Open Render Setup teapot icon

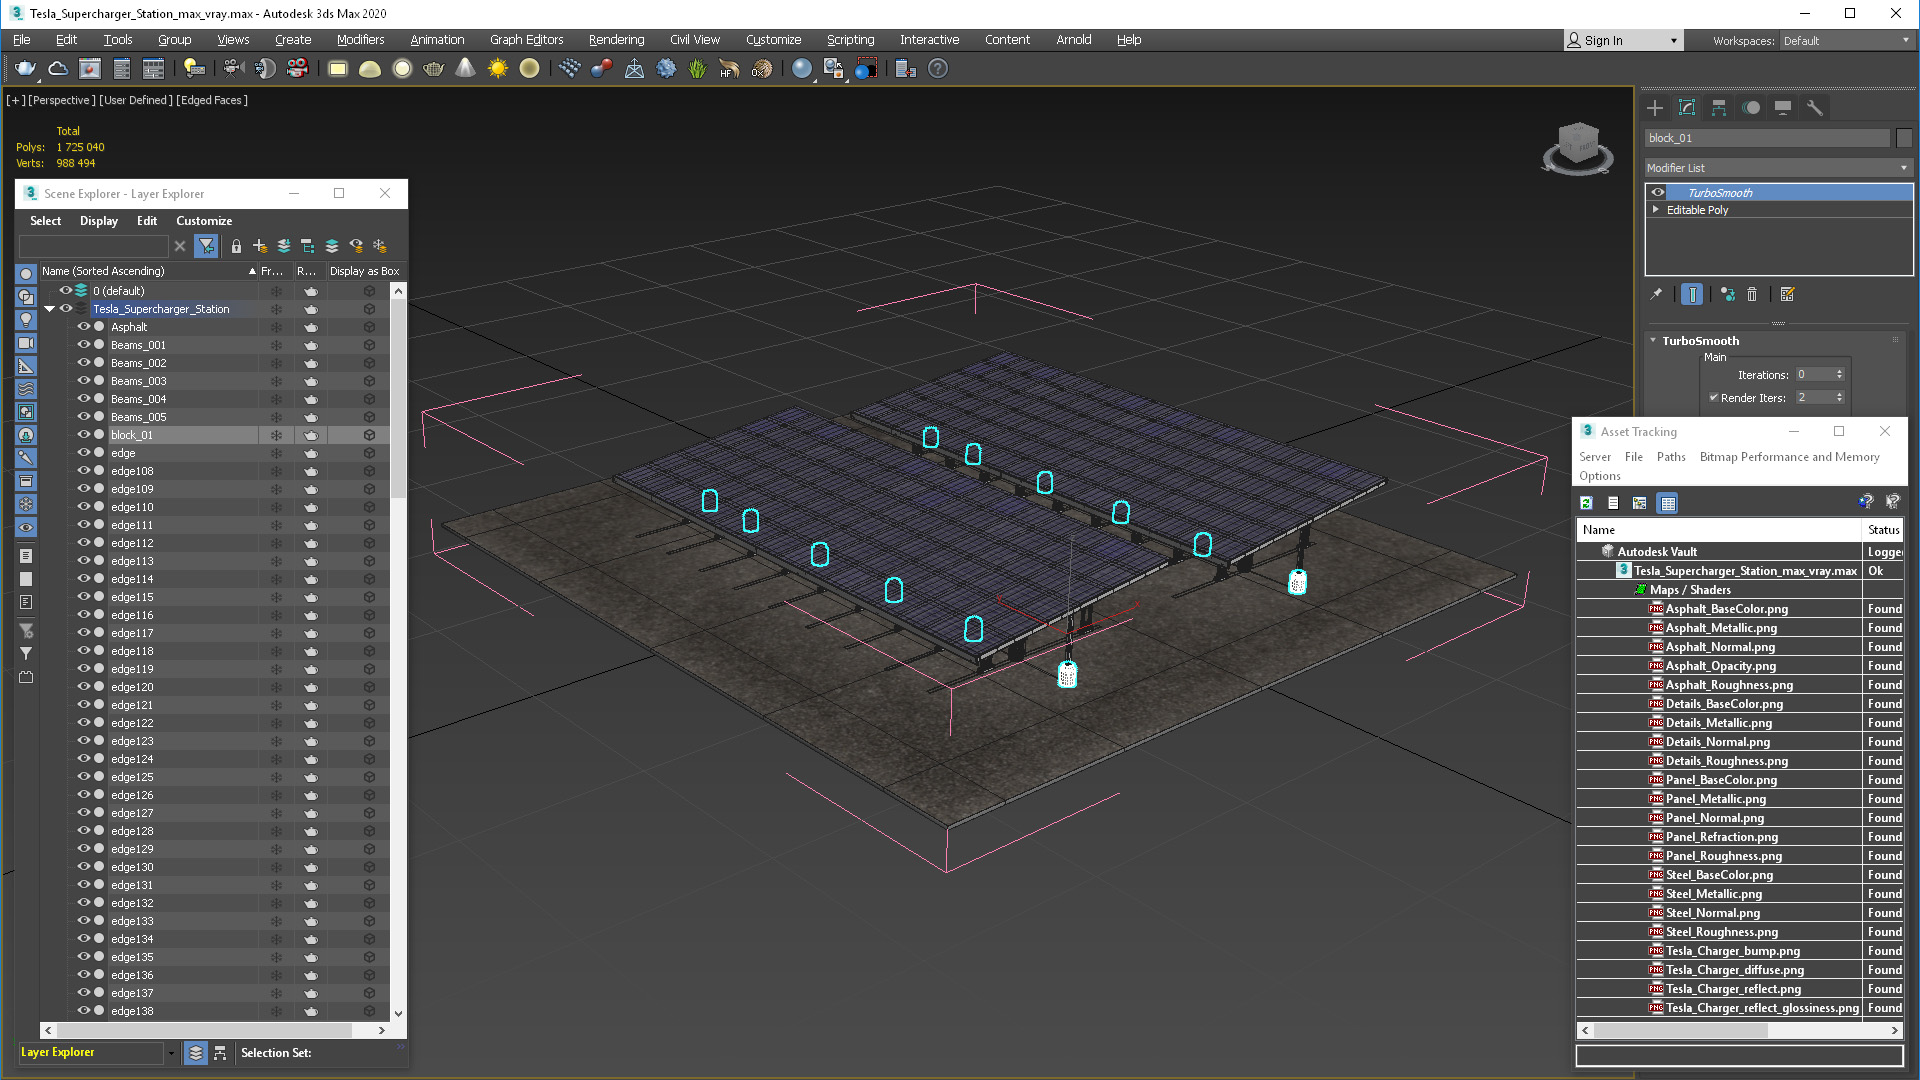point(25,69)
